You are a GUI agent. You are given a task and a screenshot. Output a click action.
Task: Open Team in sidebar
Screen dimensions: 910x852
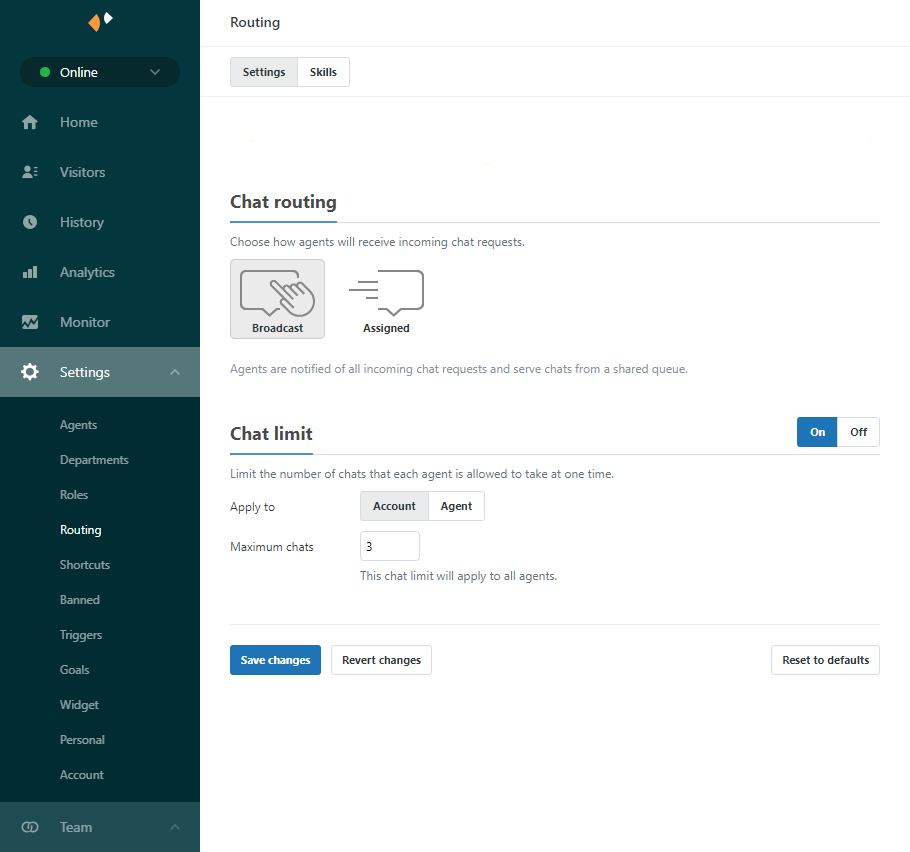(x=100, y=827)
